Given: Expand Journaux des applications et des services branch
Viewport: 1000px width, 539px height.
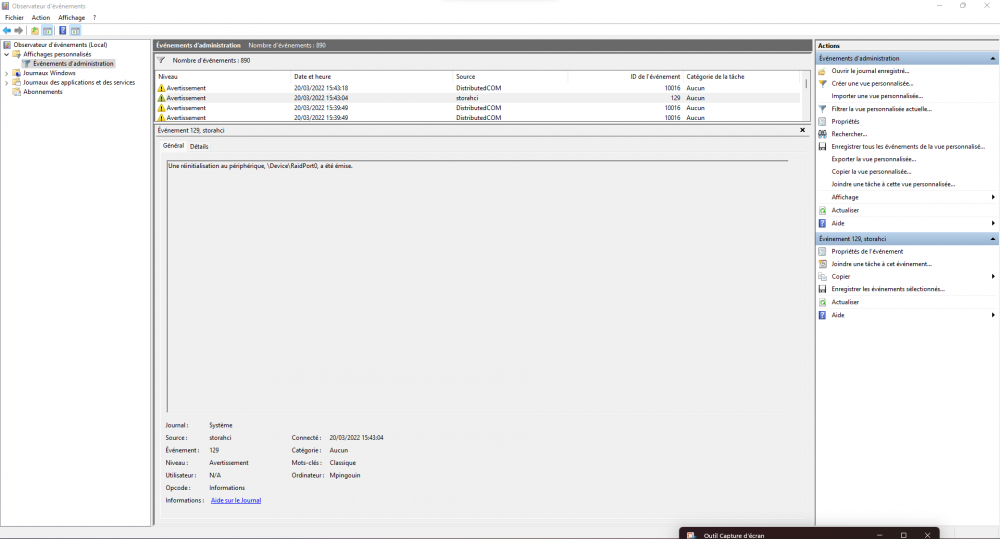Looking at the screenshot, I should tap(7, 82).
